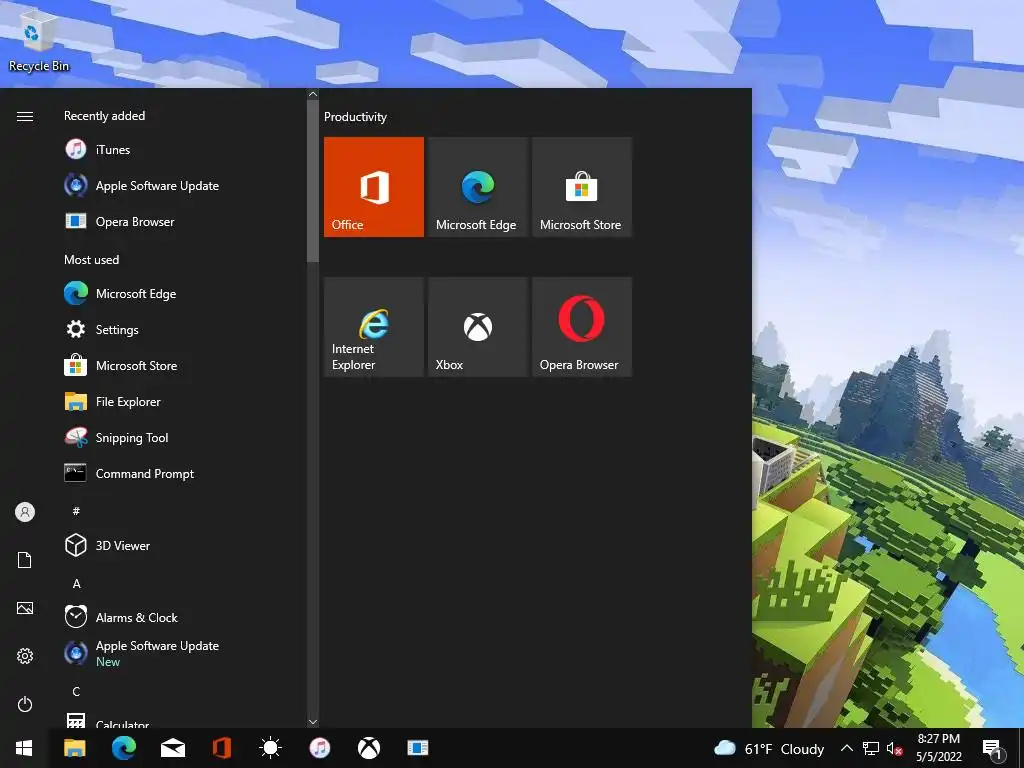This screenshot has width=1024, height=768.
Task: Expand Start menu hamburger navigation
Action: click(x=25, y=116)
